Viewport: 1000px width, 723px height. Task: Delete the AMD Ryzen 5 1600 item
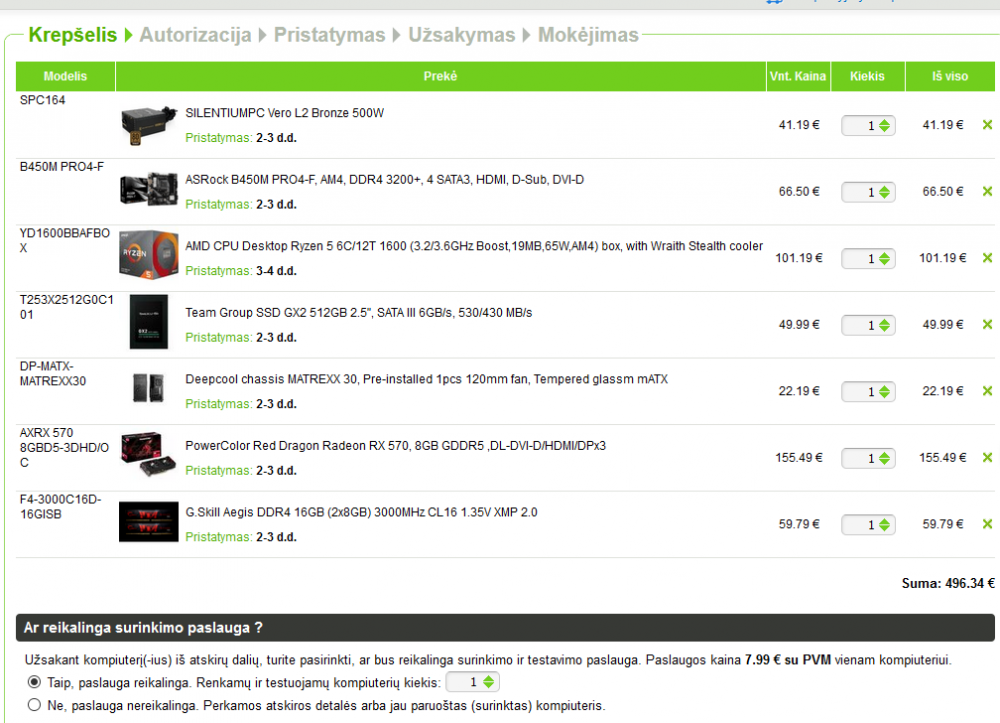pyautogui.click(x=987, y=258)
